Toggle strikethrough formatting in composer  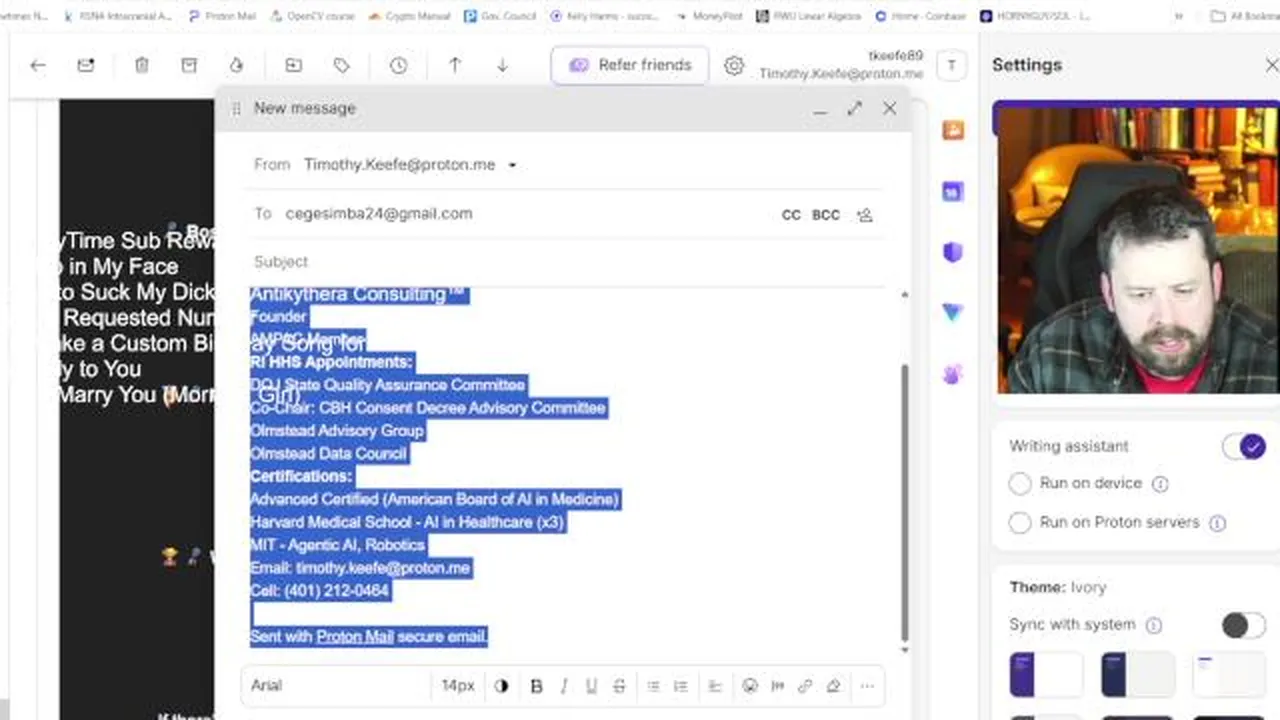coord(619,686)
